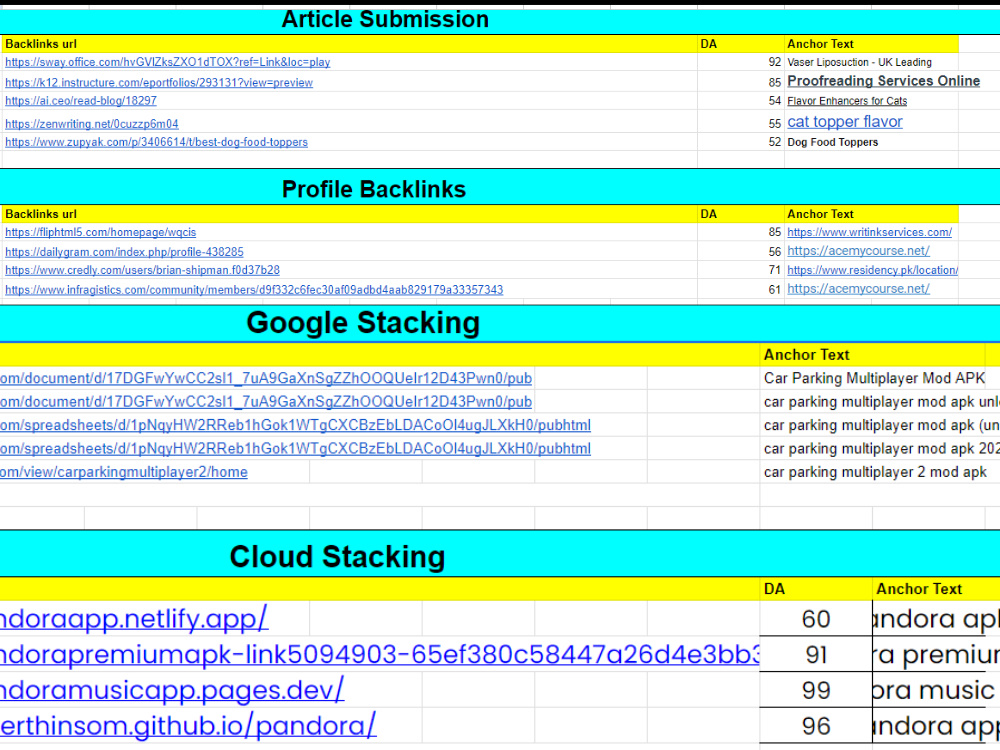
Task: Open the zenwriting.net backlink
Action: click(x=92, y=124)
